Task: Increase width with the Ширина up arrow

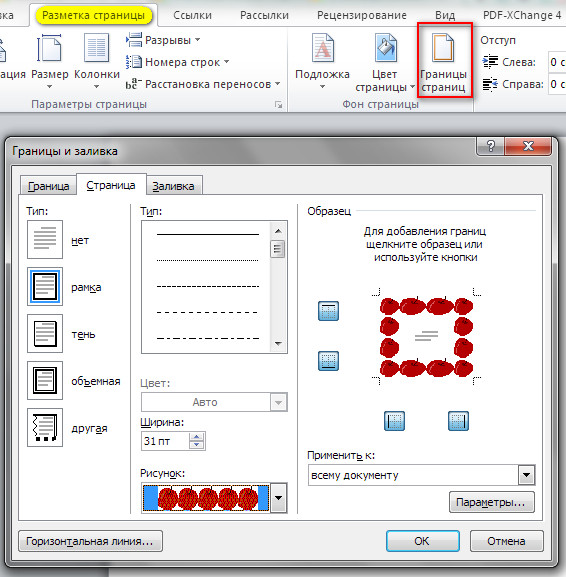Action: 197,437
